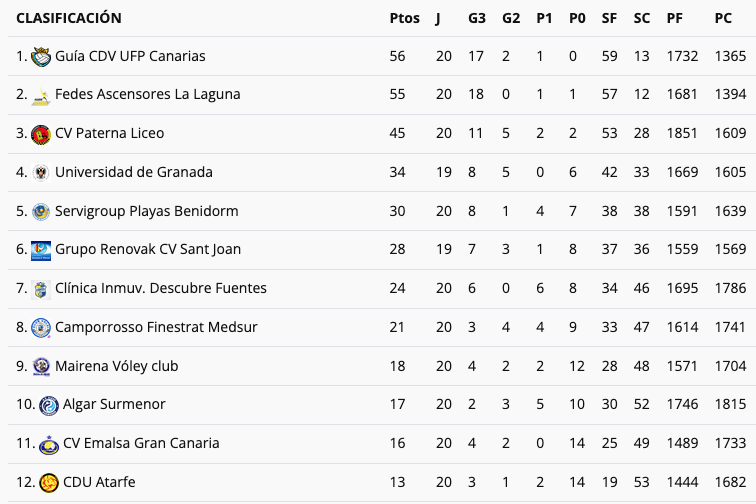The image size is (756, 504).
Task: Click the SF column header
Action: pos(609,18)
